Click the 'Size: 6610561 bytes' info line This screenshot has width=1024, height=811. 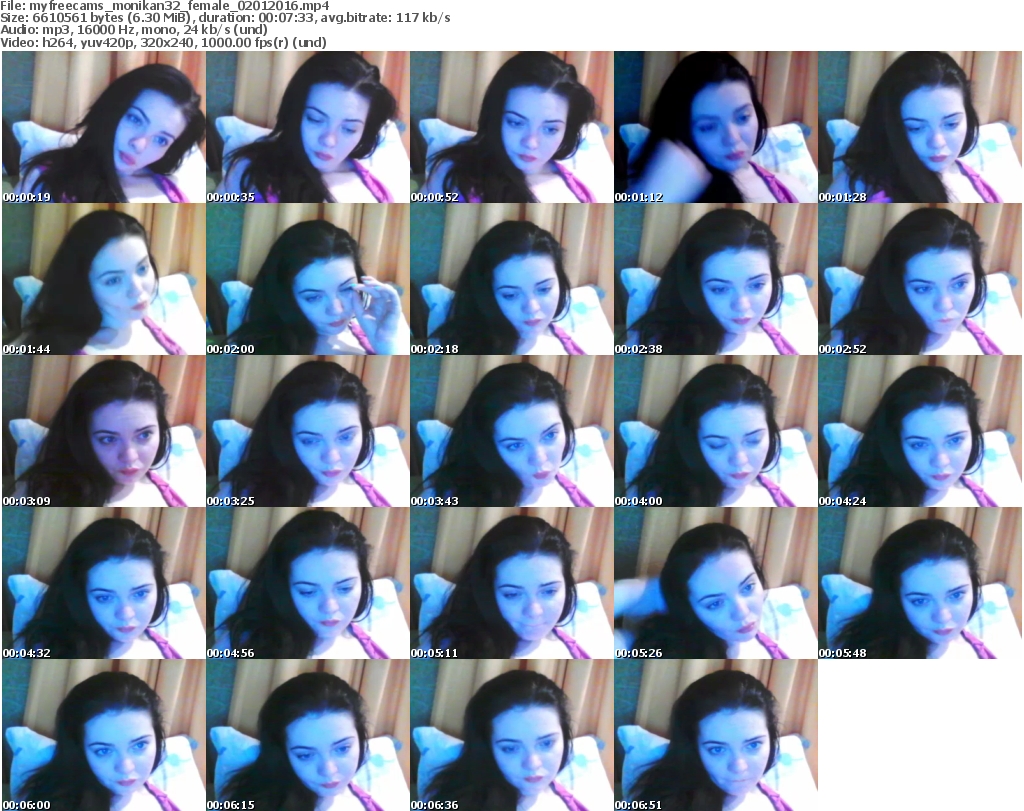point(225,18)
